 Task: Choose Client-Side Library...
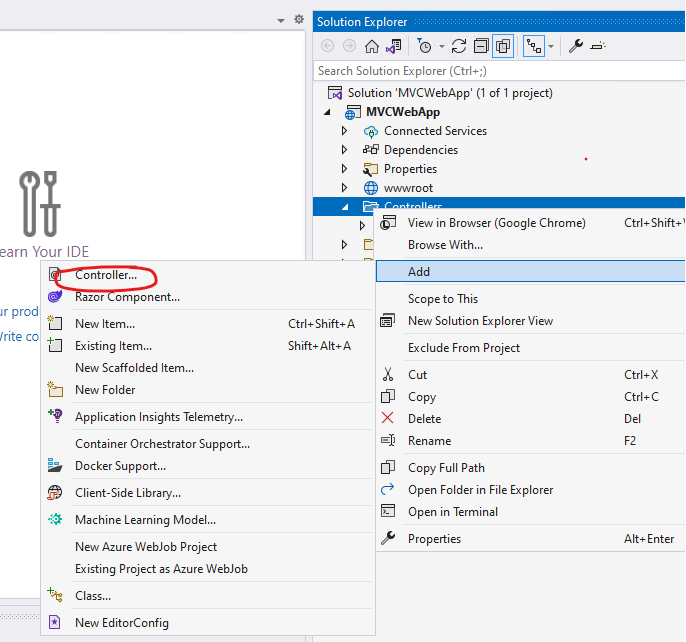(128, 493)
